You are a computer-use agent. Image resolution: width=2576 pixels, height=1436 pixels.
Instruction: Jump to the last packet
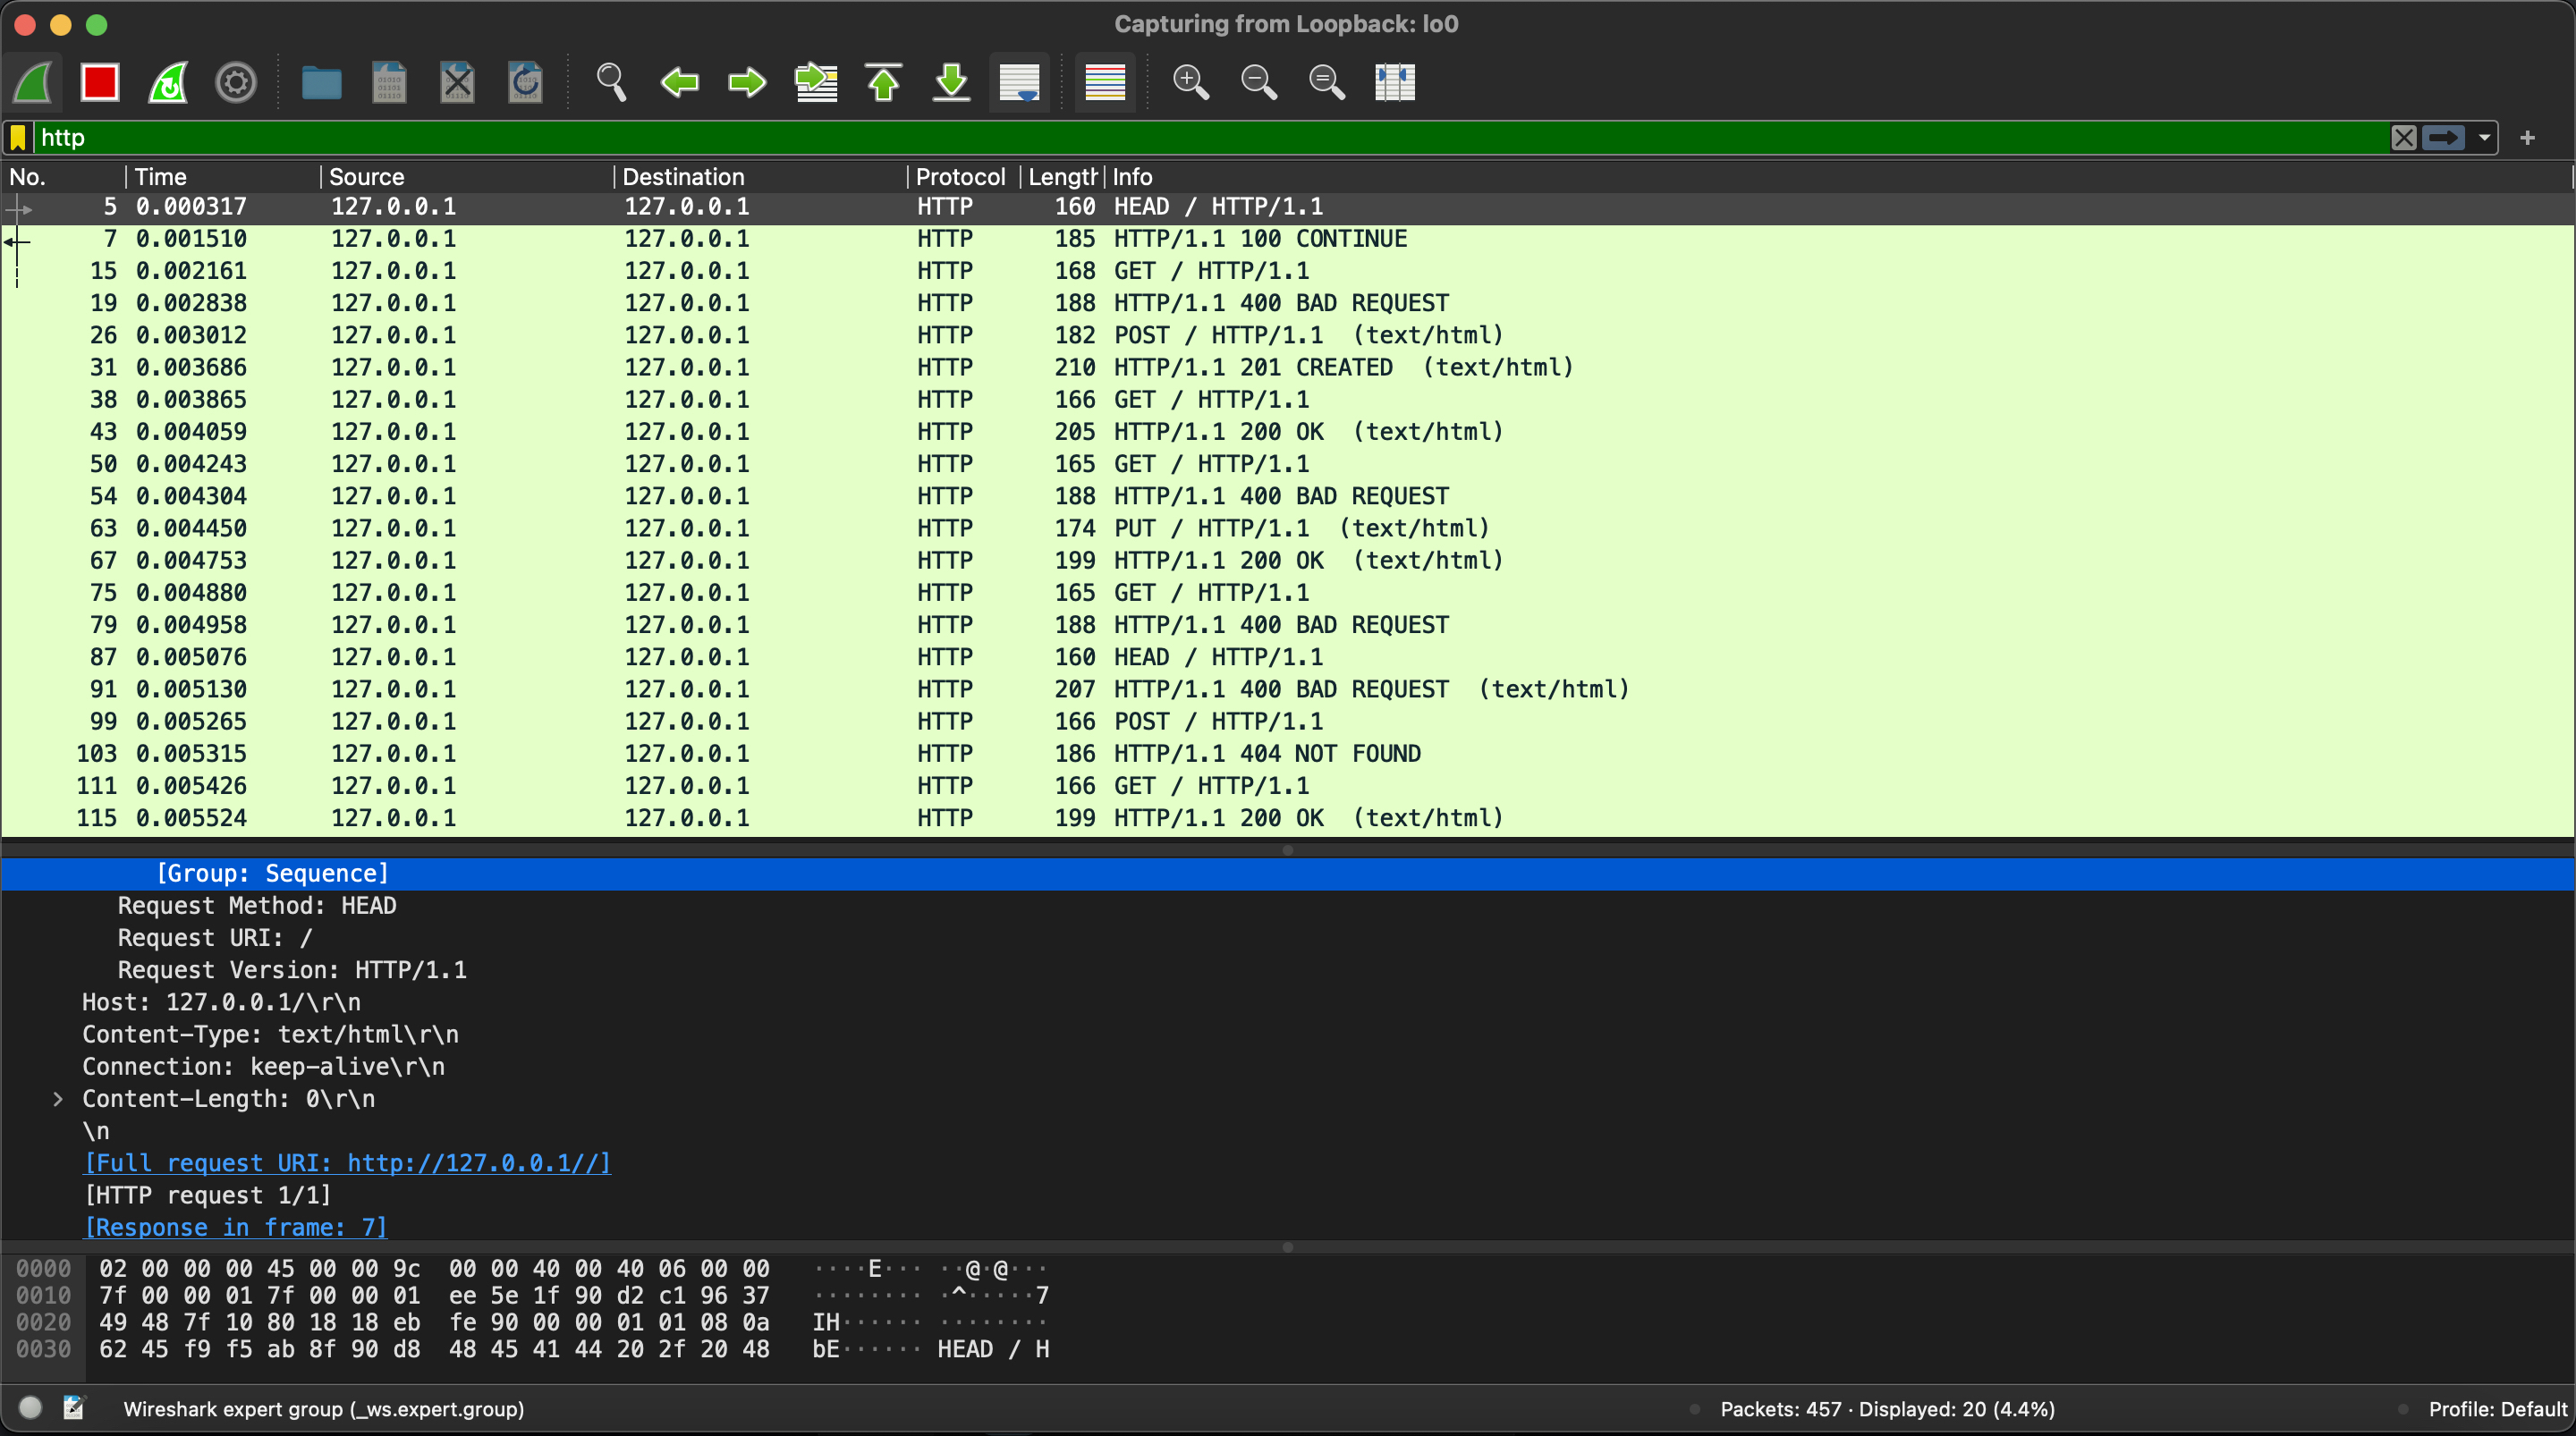tap(951, 82)
